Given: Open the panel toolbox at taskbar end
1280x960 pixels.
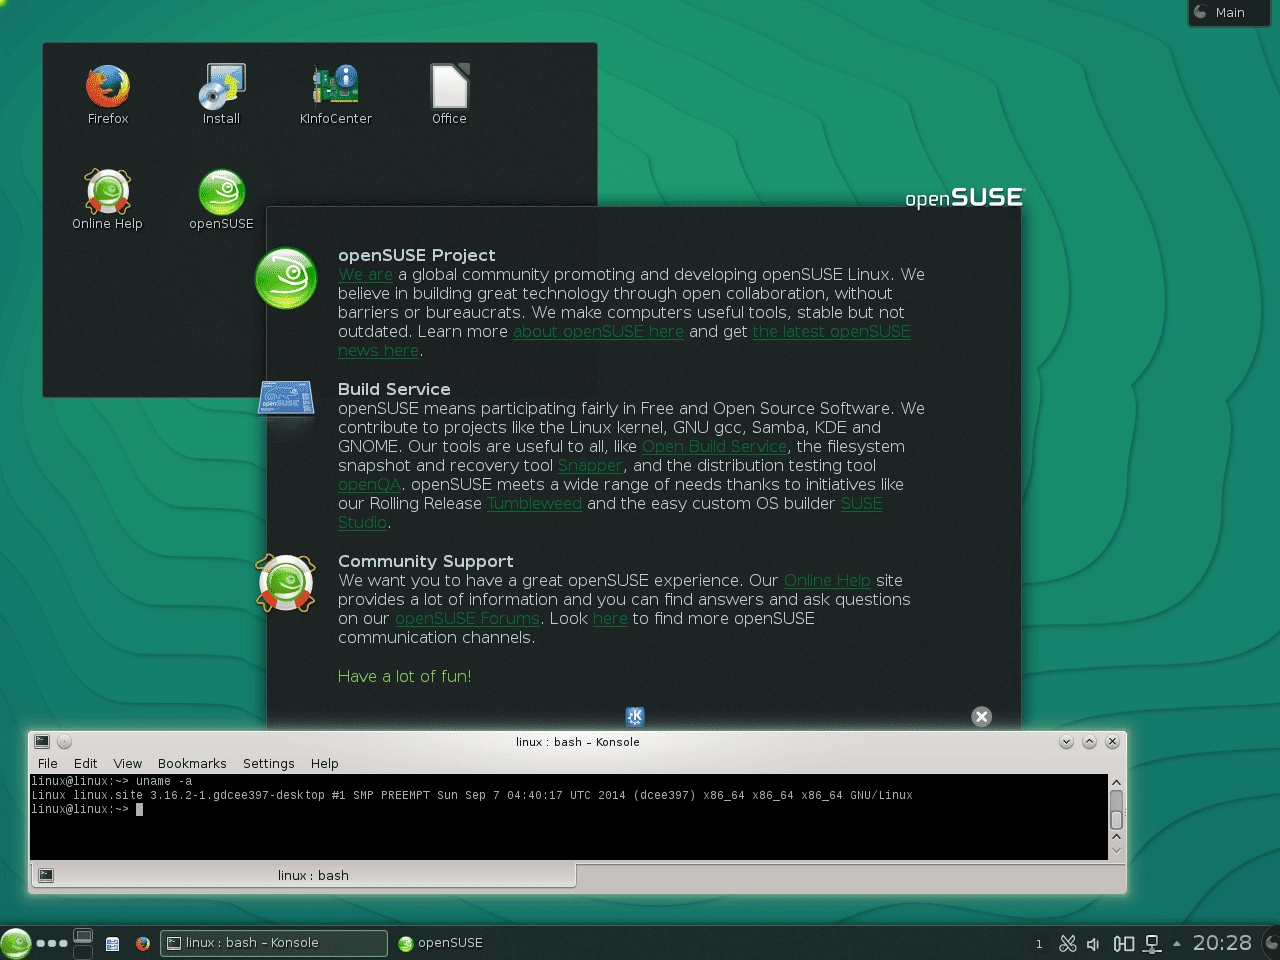Looking at the screenshot, I should [x=1272, y=943].
